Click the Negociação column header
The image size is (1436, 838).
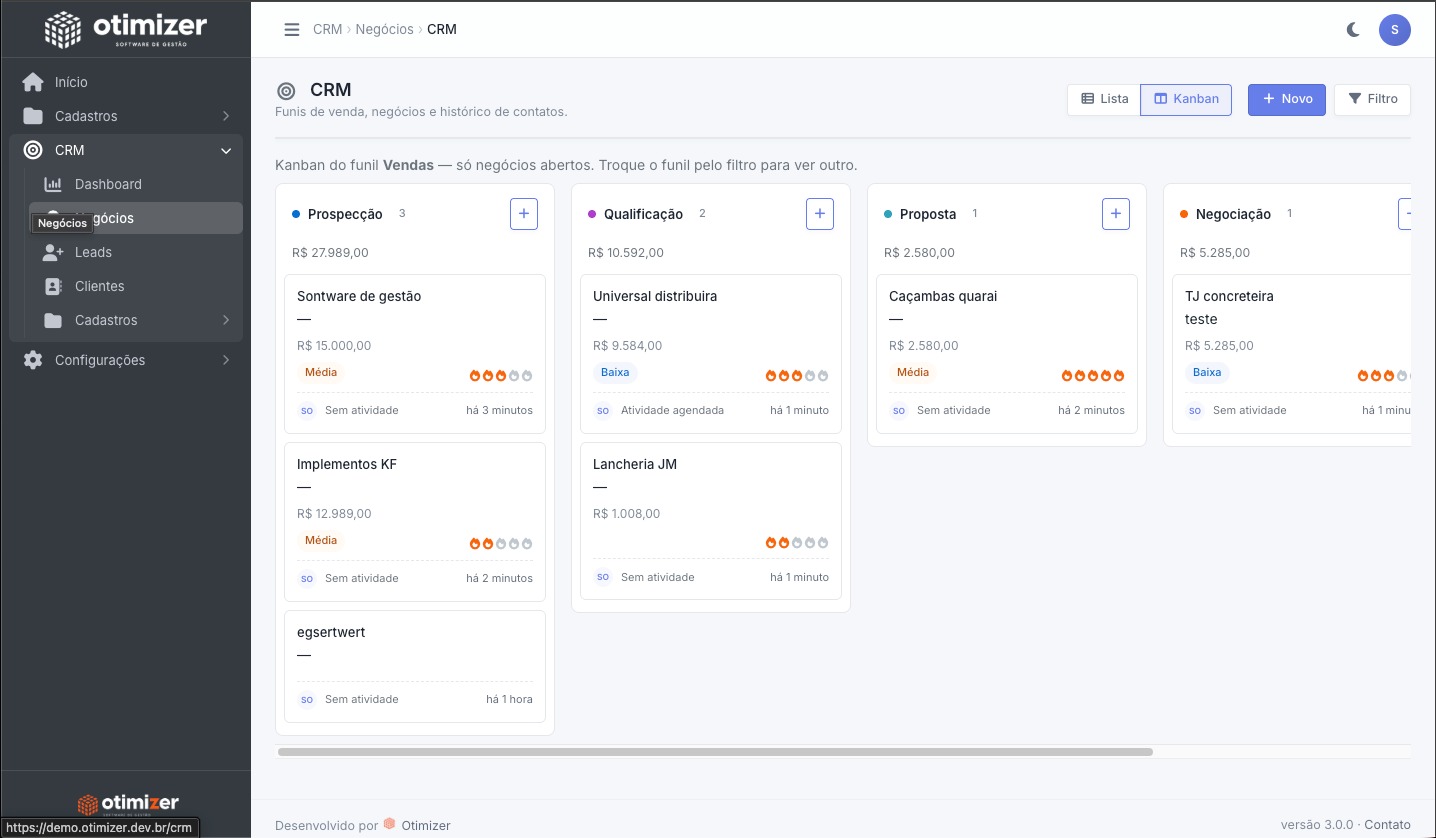pos(1233,214)
